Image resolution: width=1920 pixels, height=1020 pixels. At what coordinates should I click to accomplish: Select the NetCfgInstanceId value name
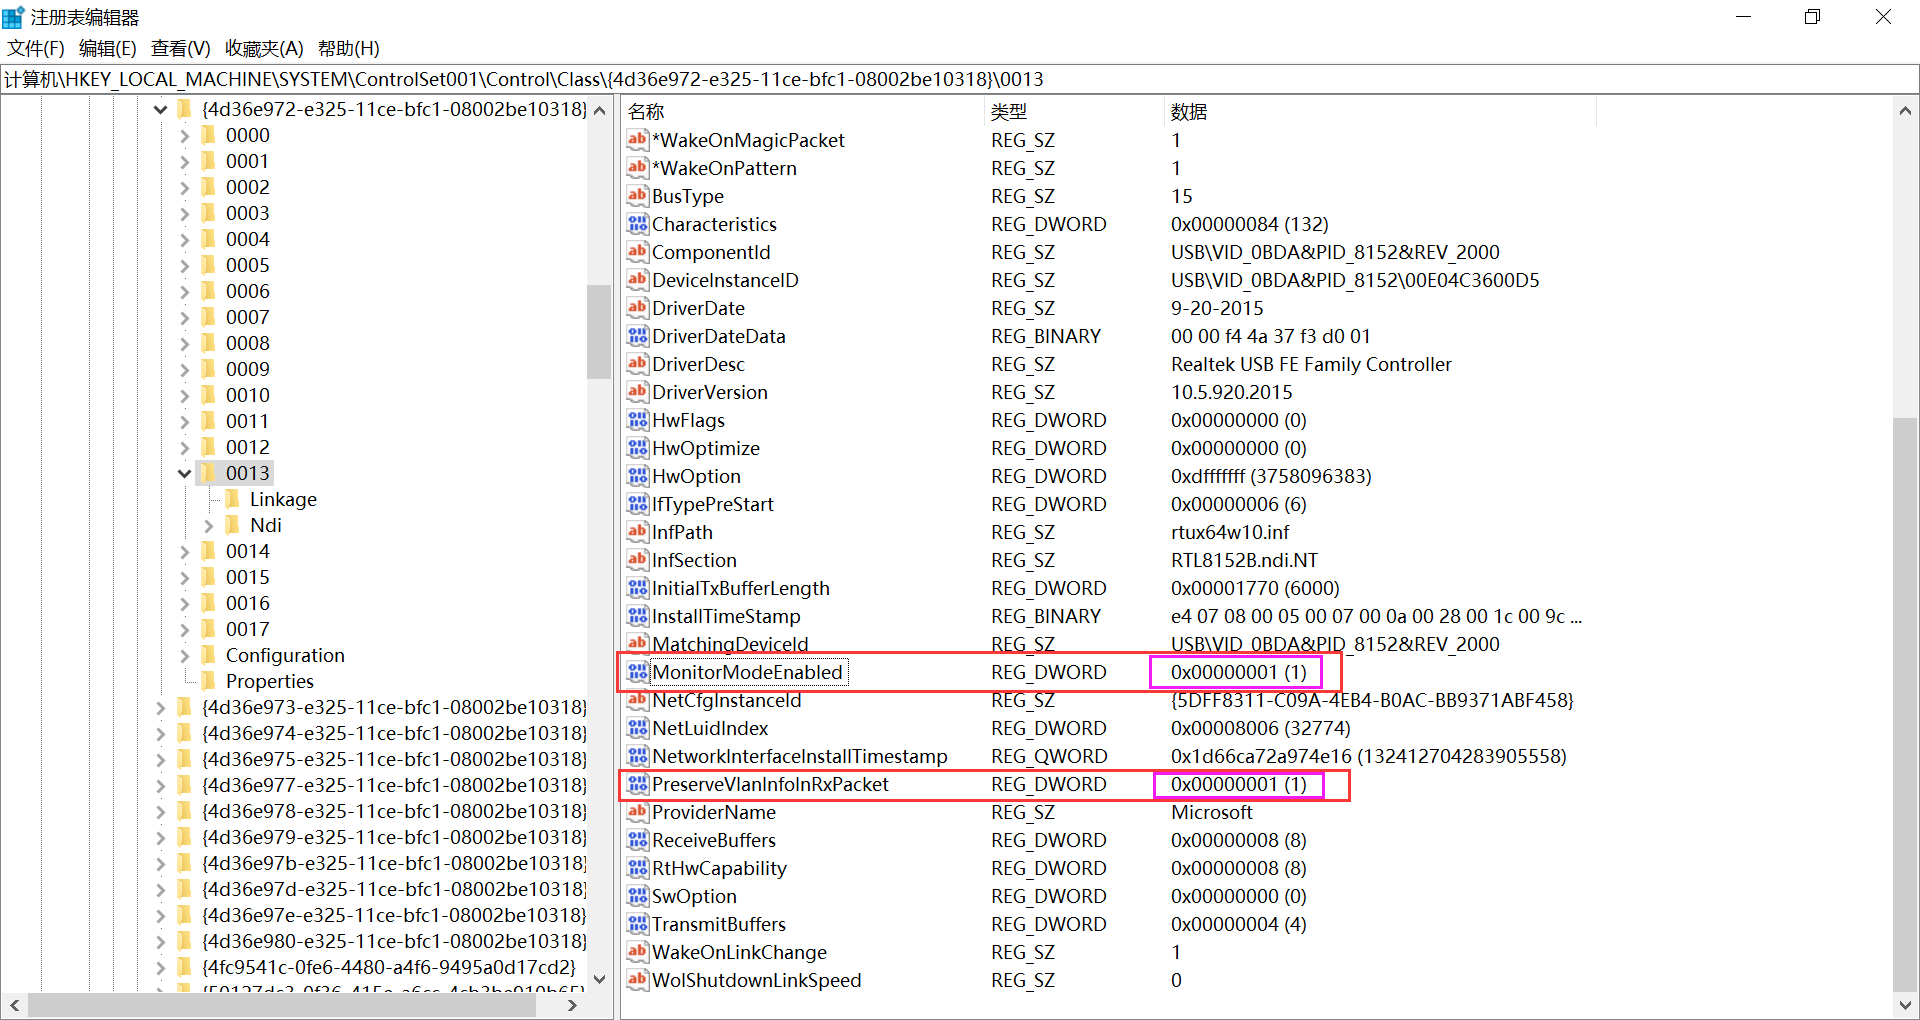point(727,700)
